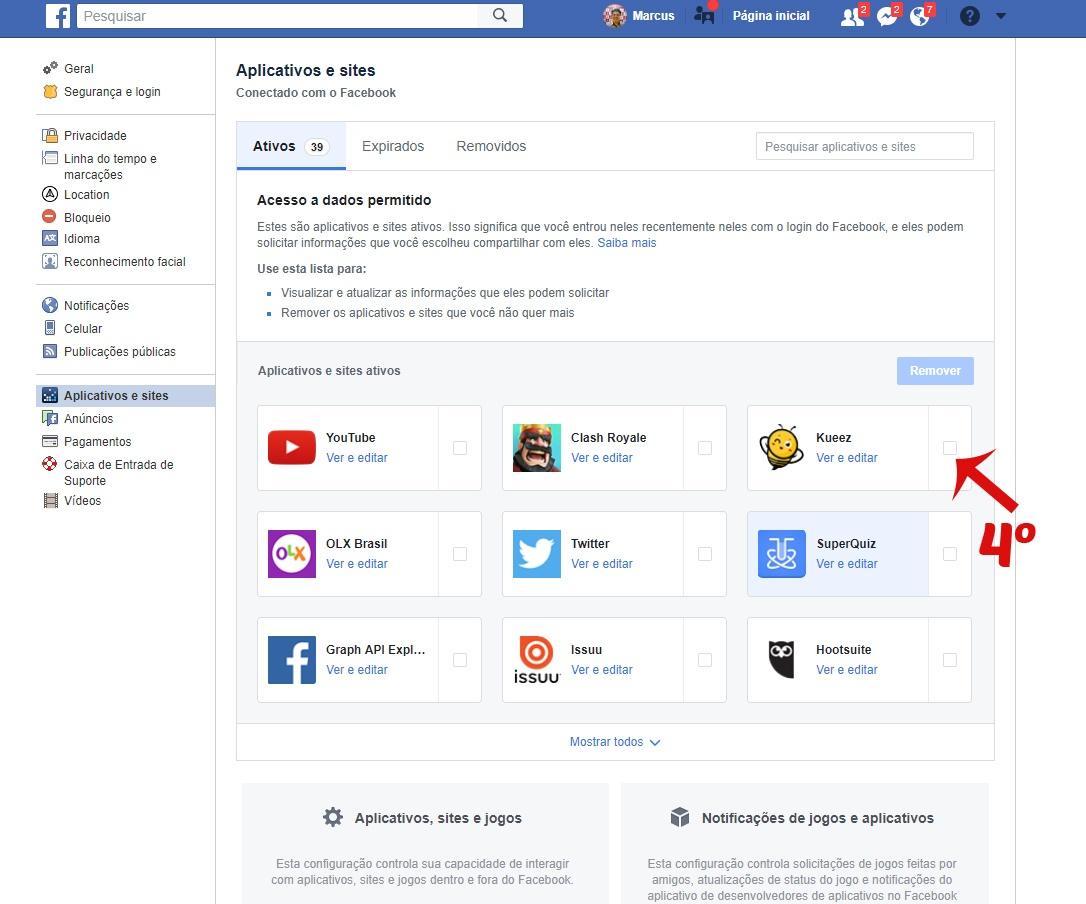Open Anúncios settings
Image resolution: width=1086 pixels, height=904 pixels.
[88, 418]
